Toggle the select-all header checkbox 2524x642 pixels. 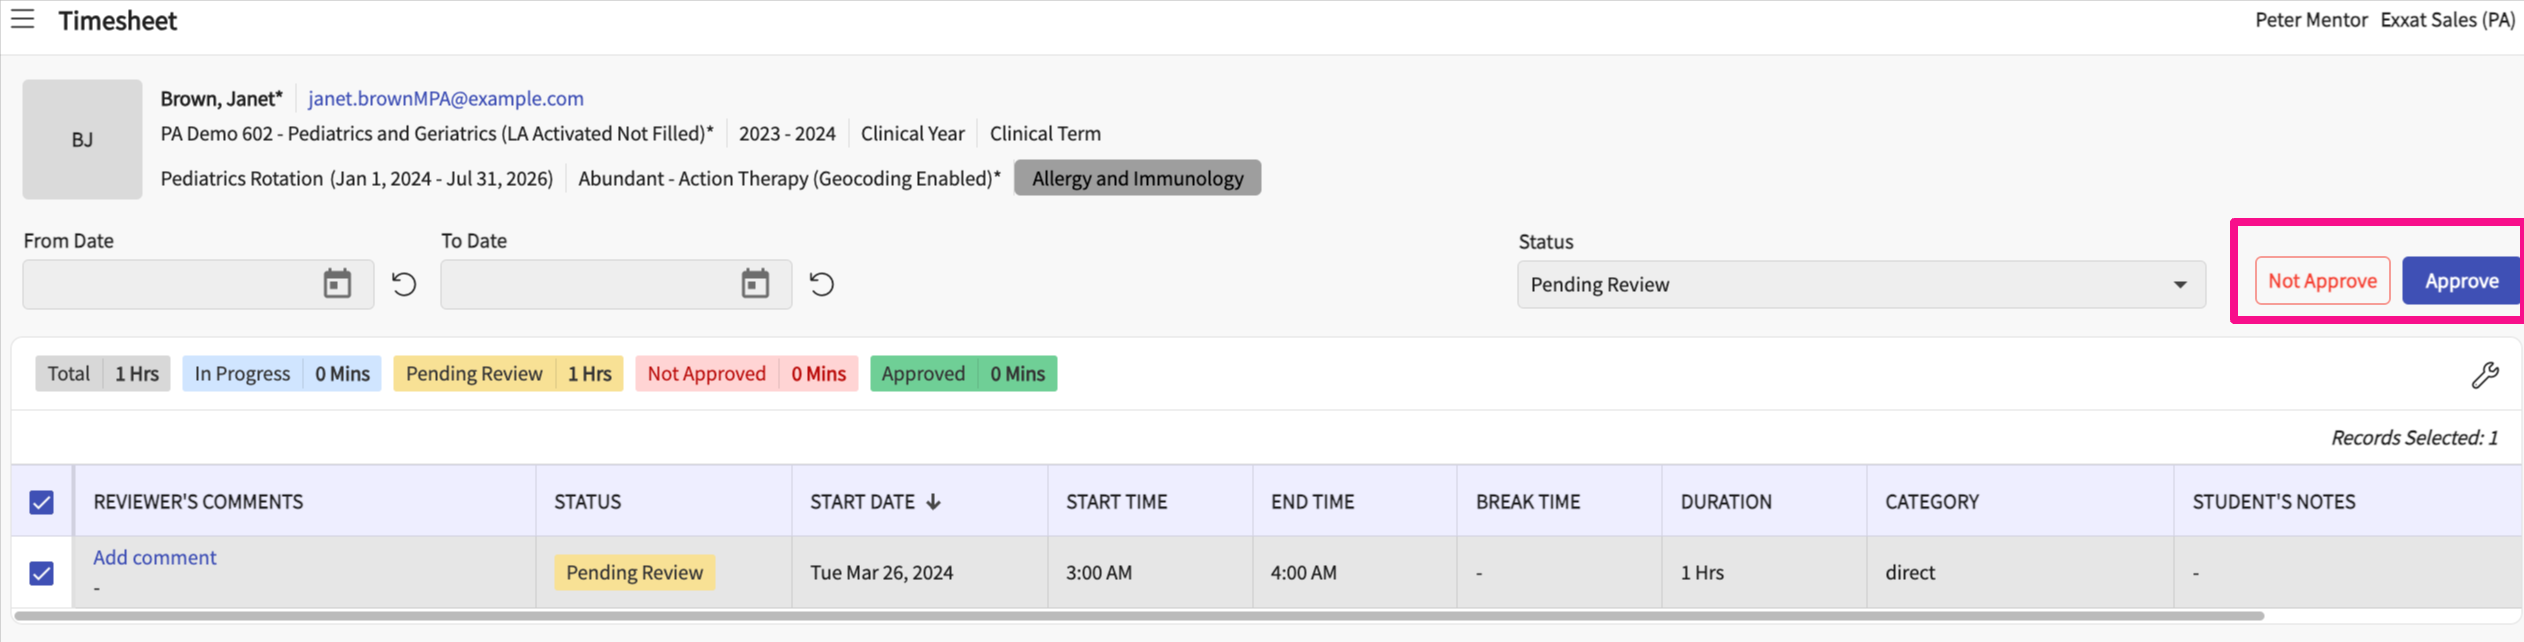[41, 502]
